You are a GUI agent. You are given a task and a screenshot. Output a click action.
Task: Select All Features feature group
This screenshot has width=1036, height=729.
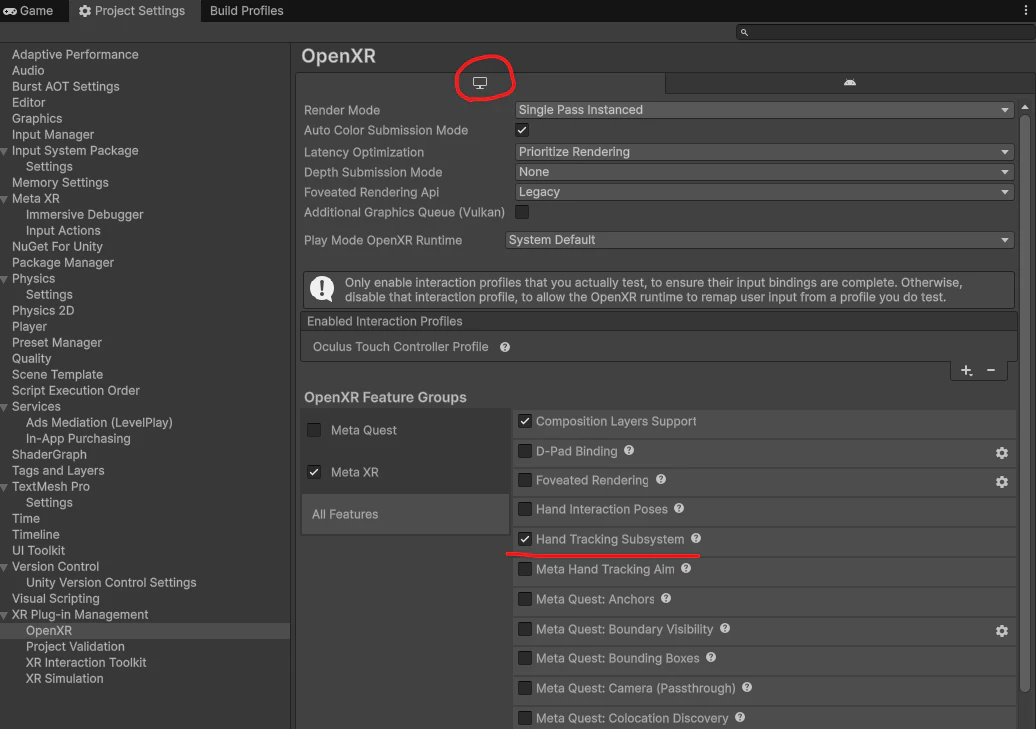(x=405, y=514)
